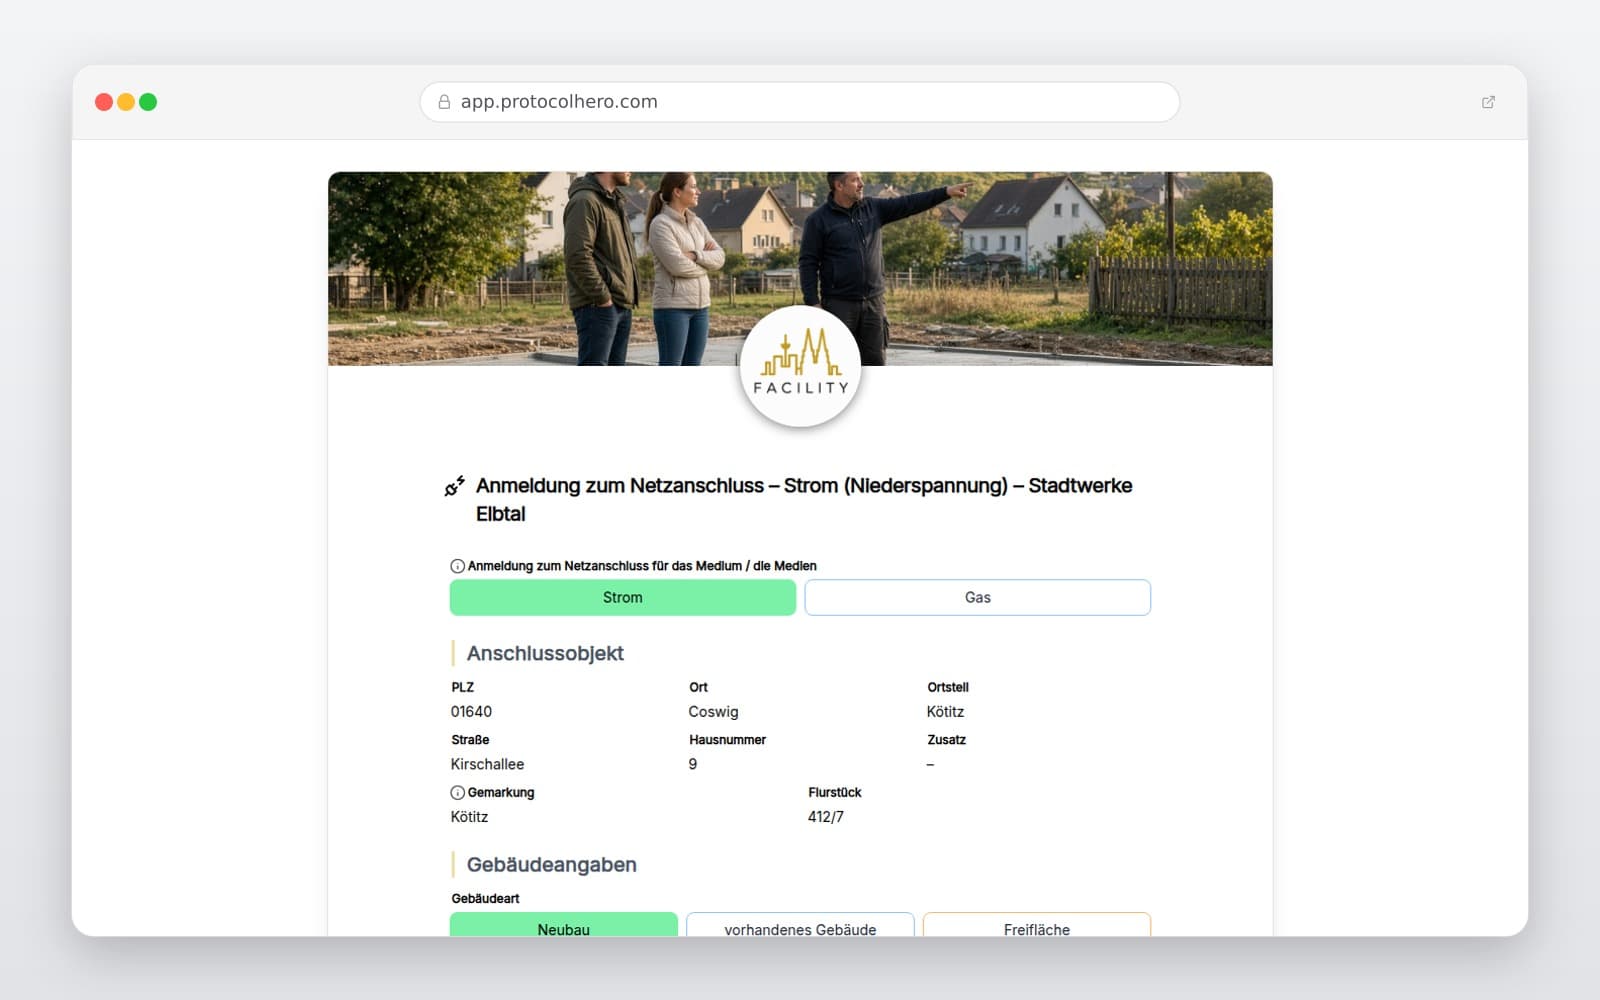Click the form title Anmeldung zum Netzanschluss
This screenshot has width=1600, height=1000.
pyautogui.click(x=803, y=499)
